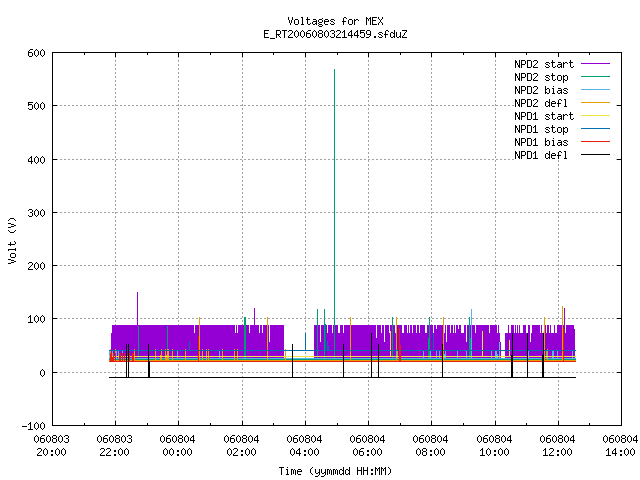Viewport: 640px width, 480px height.
Task: Click the 060804 14:00 x-axis label
Action: (x=620, y=446)
